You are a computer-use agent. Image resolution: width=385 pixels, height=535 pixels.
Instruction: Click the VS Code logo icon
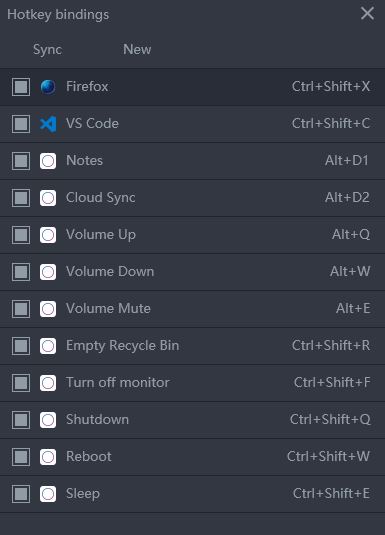tap(48, 124)
